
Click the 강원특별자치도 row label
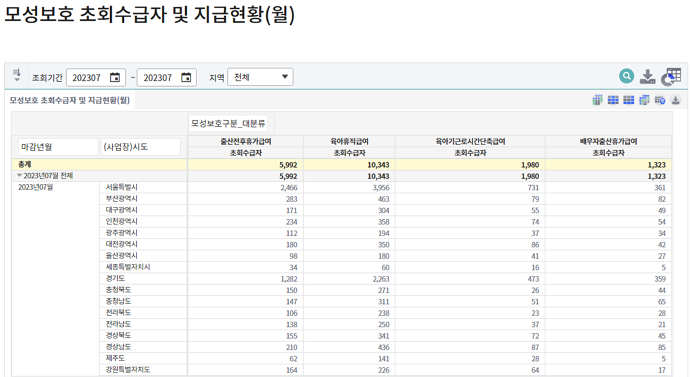click(128, 370)
